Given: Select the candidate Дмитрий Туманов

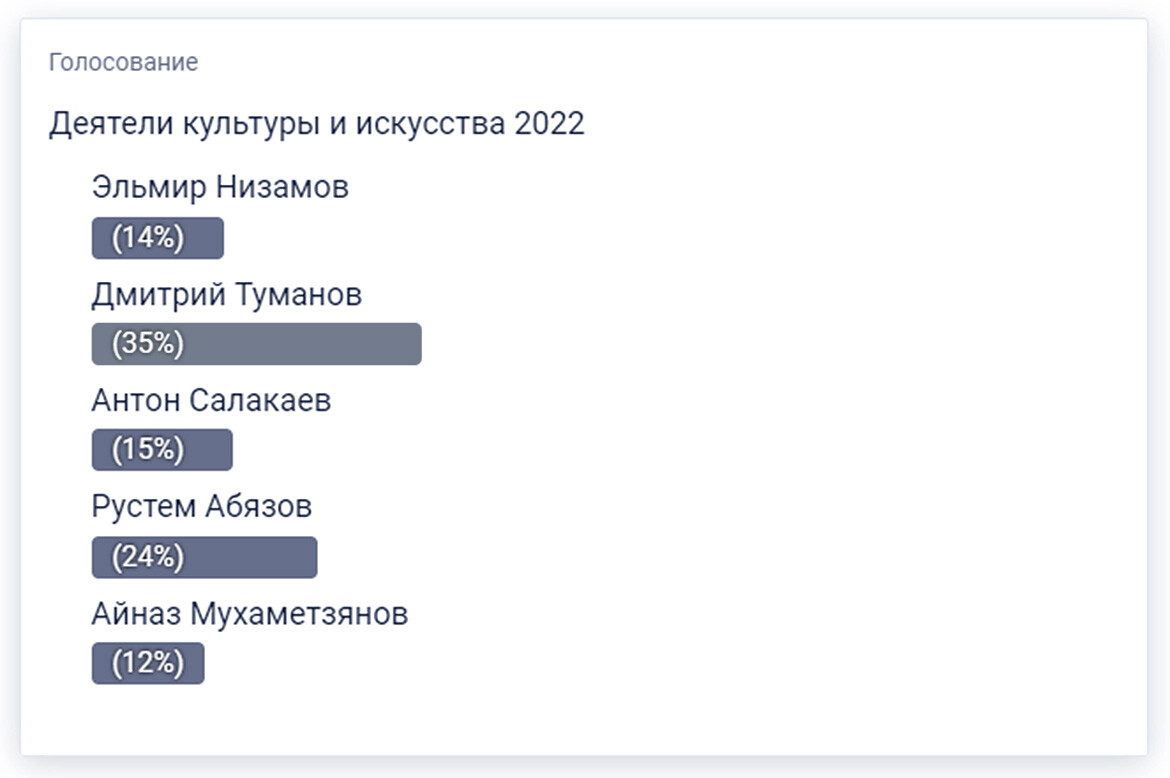Looking at the screenshot, I should click(x=226, y=295).
